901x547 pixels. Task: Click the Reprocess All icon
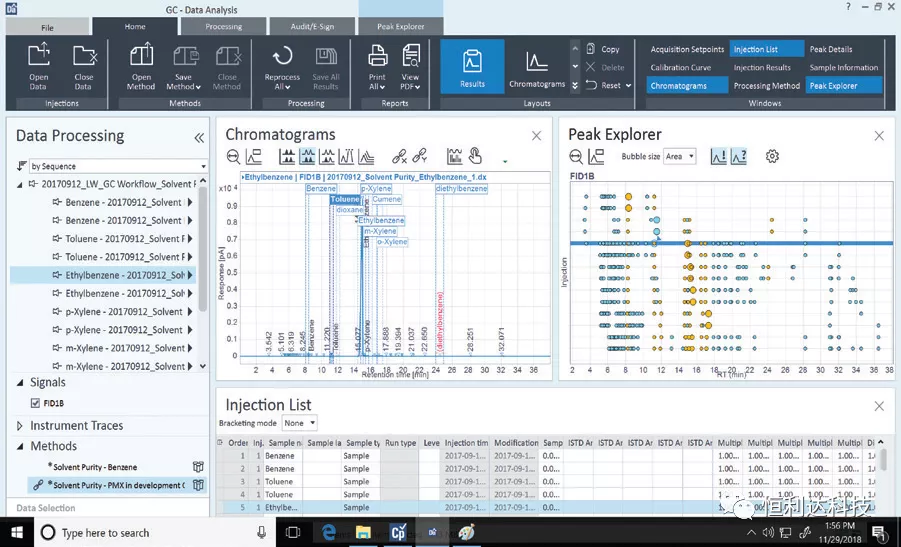282,59
